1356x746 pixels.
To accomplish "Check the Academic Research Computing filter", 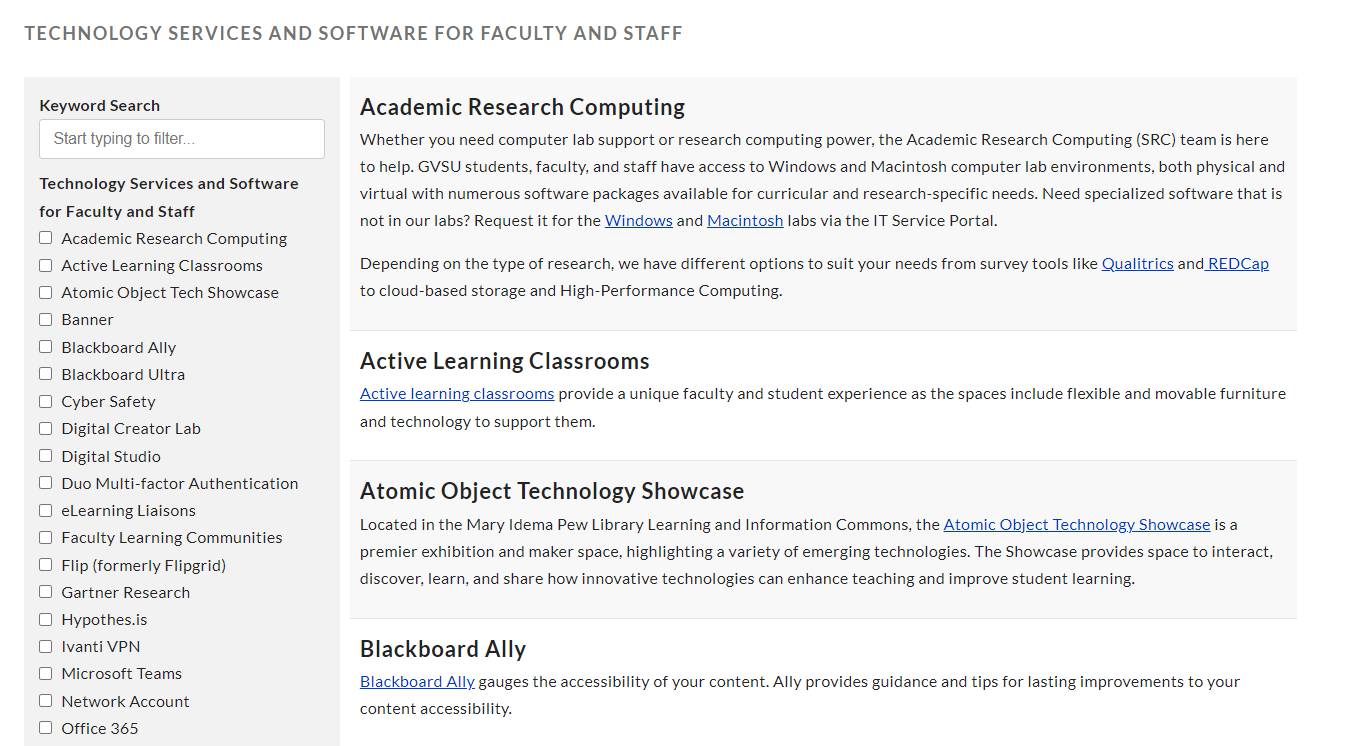I will pyautogui.click(x=45, y=237).
